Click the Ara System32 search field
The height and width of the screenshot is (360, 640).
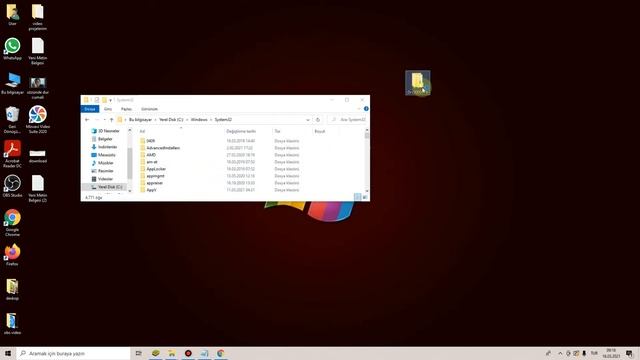click(349, 120)
